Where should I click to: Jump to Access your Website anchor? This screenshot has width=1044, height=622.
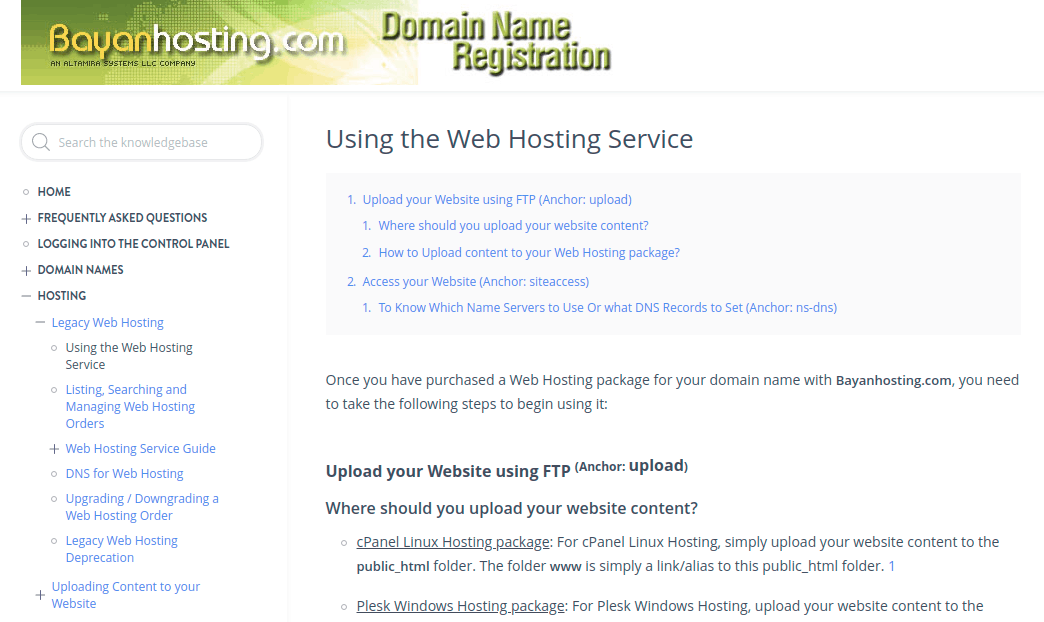[x=475, y=281]
